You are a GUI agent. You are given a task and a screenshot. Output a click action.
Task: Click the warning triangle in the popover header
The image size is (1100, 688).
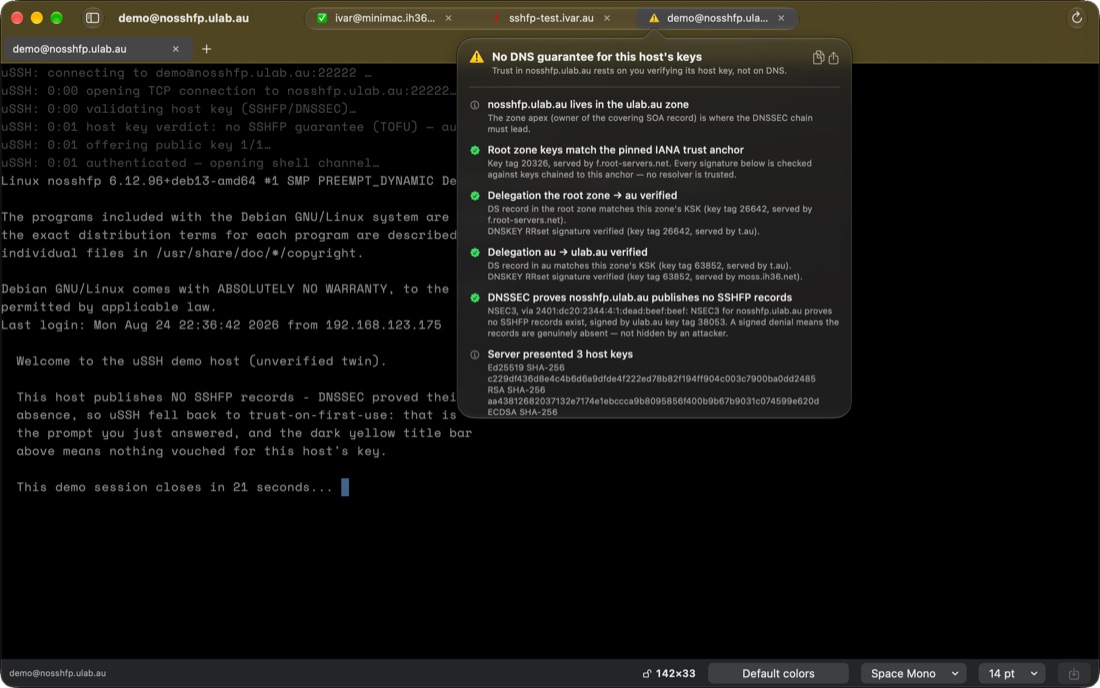point(477,58)
